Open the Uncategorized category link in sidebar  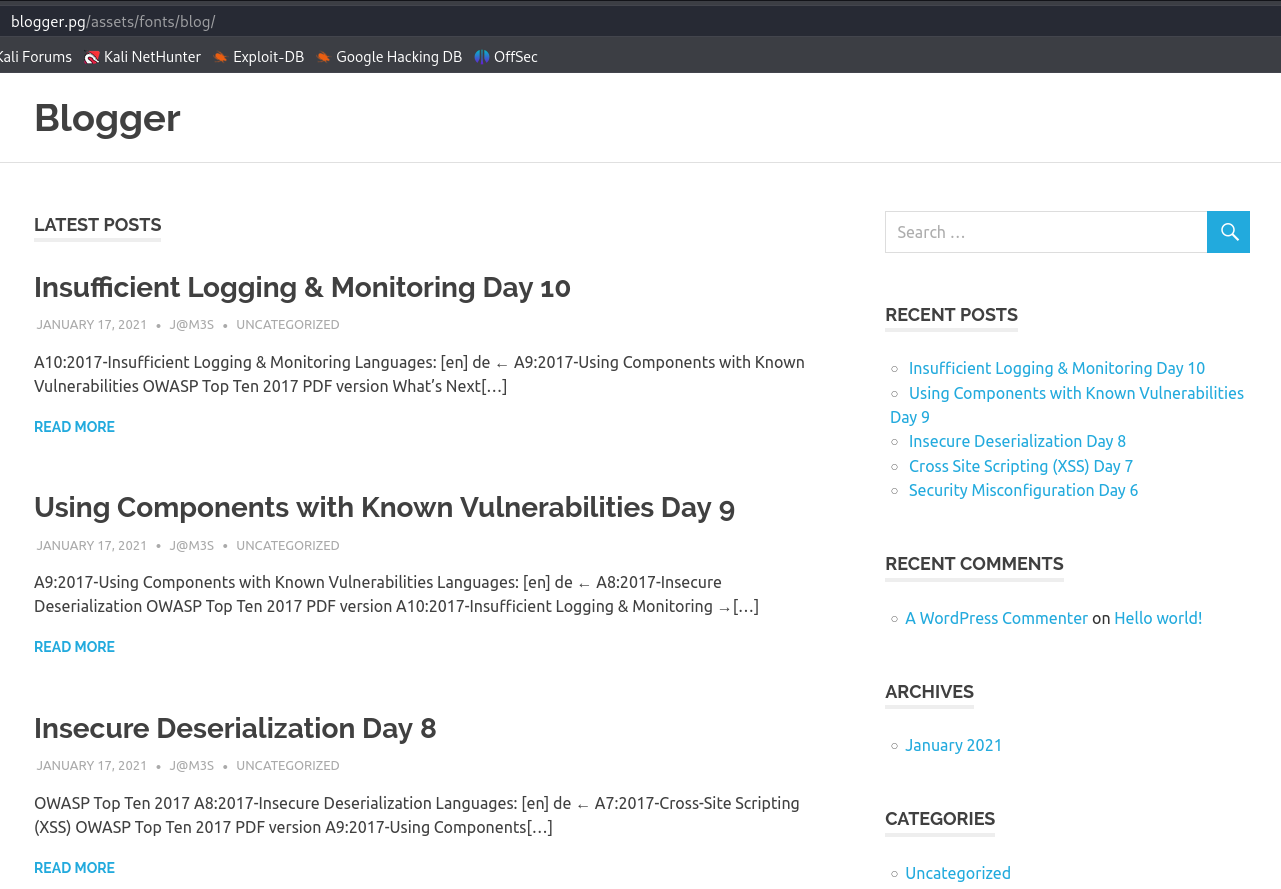click(x=958, y=873)
